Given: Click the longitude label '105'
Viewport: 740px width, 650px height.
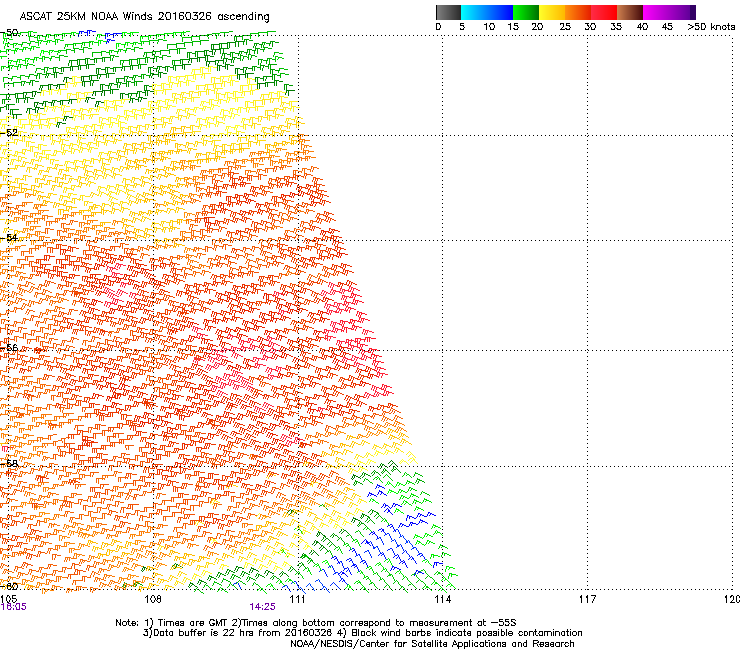Looking at the screenshot, I should point(8,599).
